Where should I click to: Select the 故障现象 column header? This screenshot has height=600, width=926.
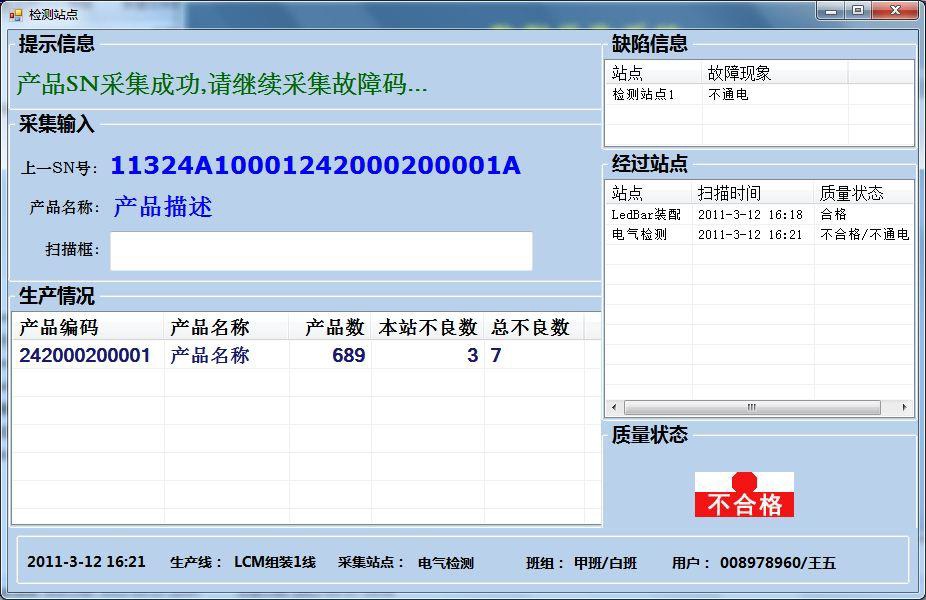tap(775, 73)
